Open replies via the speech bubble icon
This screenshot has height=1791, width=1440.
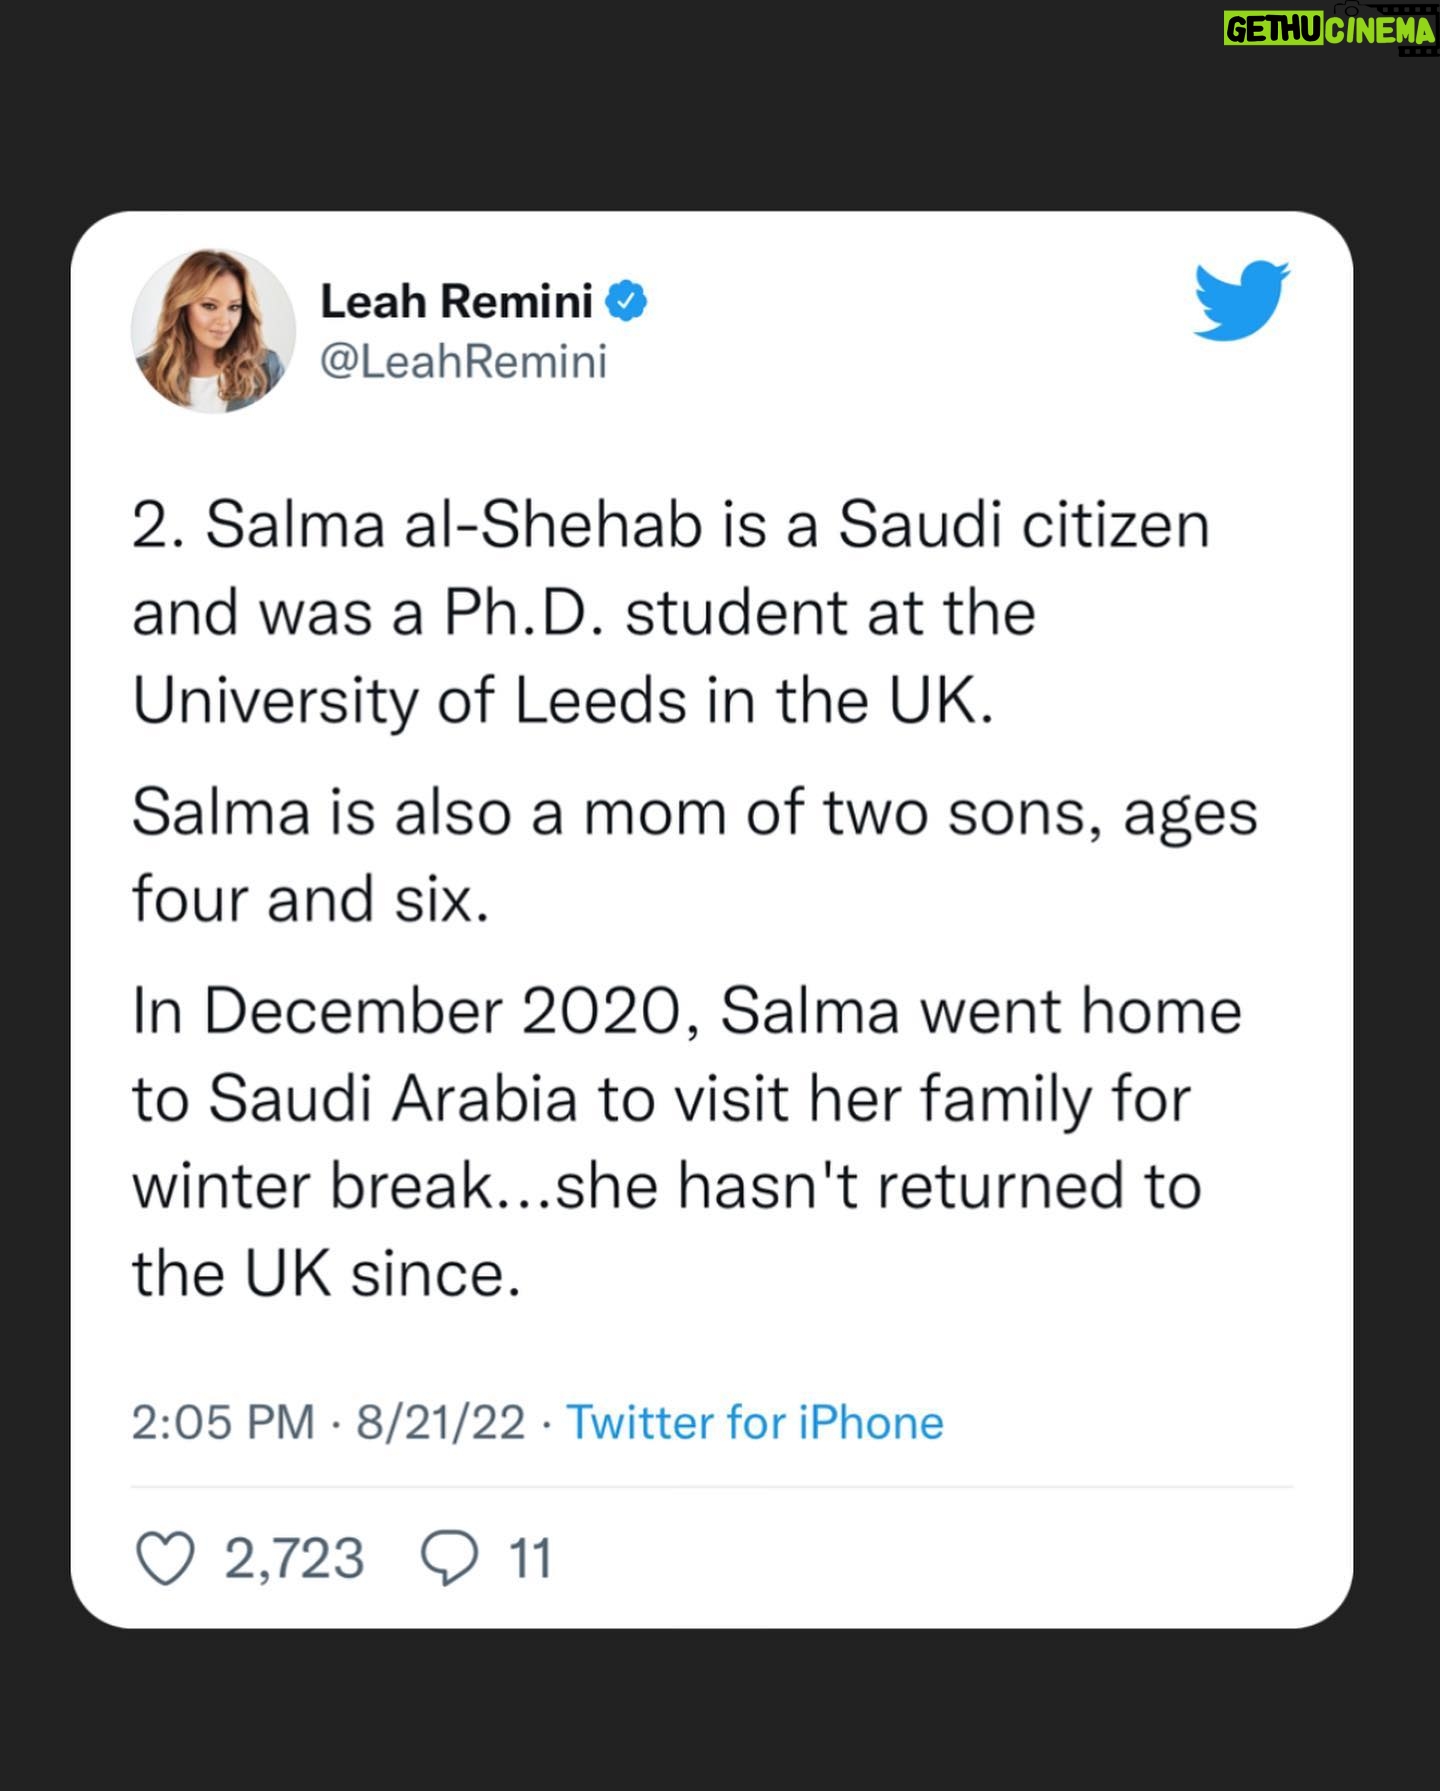tap(450, 1559)
